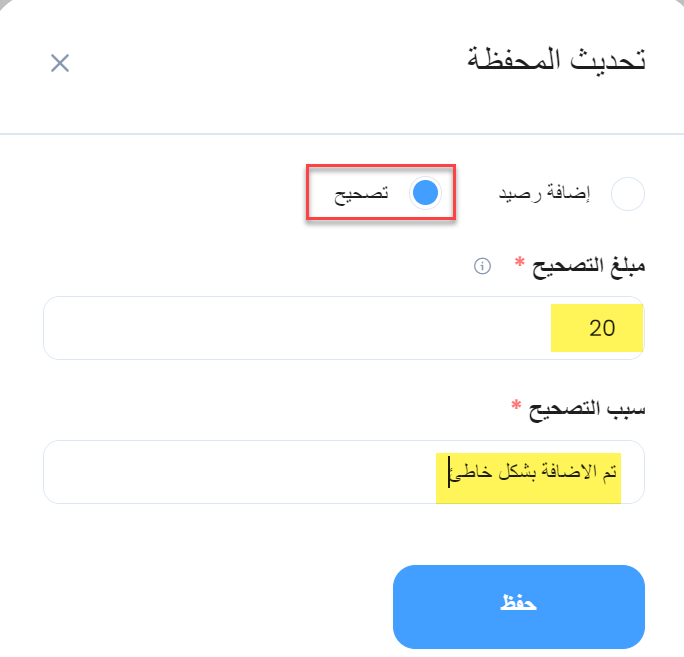Click the info icon beside مبلغ التصحيح
Screen dimensions: 684x657
(x=482, y=266)
